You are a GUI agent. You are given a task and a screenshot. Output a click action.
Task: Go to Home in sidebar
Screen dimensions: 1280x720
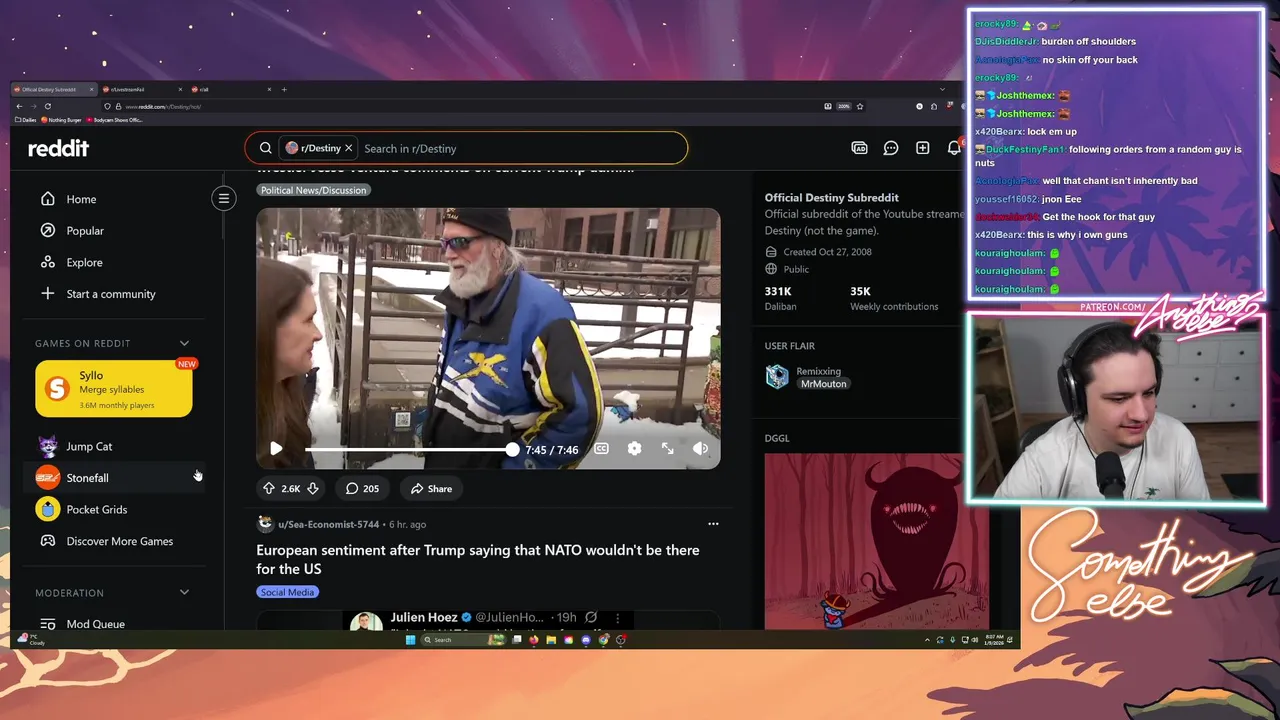tap(113, 199)
